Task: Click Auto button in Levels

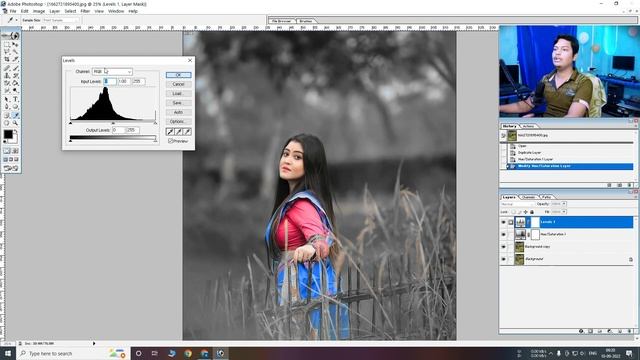Action: 178,112
